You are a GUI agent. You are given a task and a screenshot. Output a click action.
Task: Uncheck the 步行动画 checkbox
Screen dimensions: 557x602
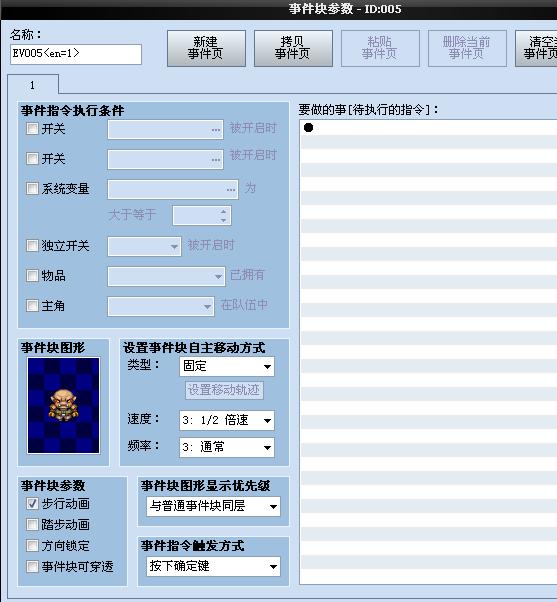(x=32, y=503)
